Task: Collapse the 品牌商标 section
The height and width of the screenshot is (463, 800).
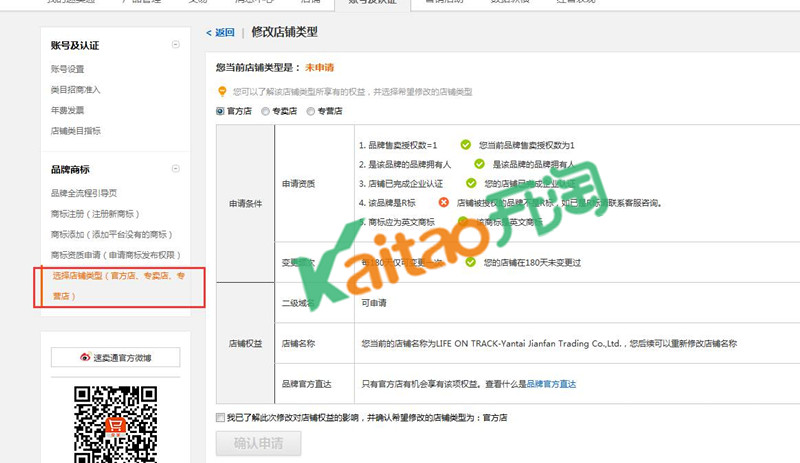Action: point(176,168)
